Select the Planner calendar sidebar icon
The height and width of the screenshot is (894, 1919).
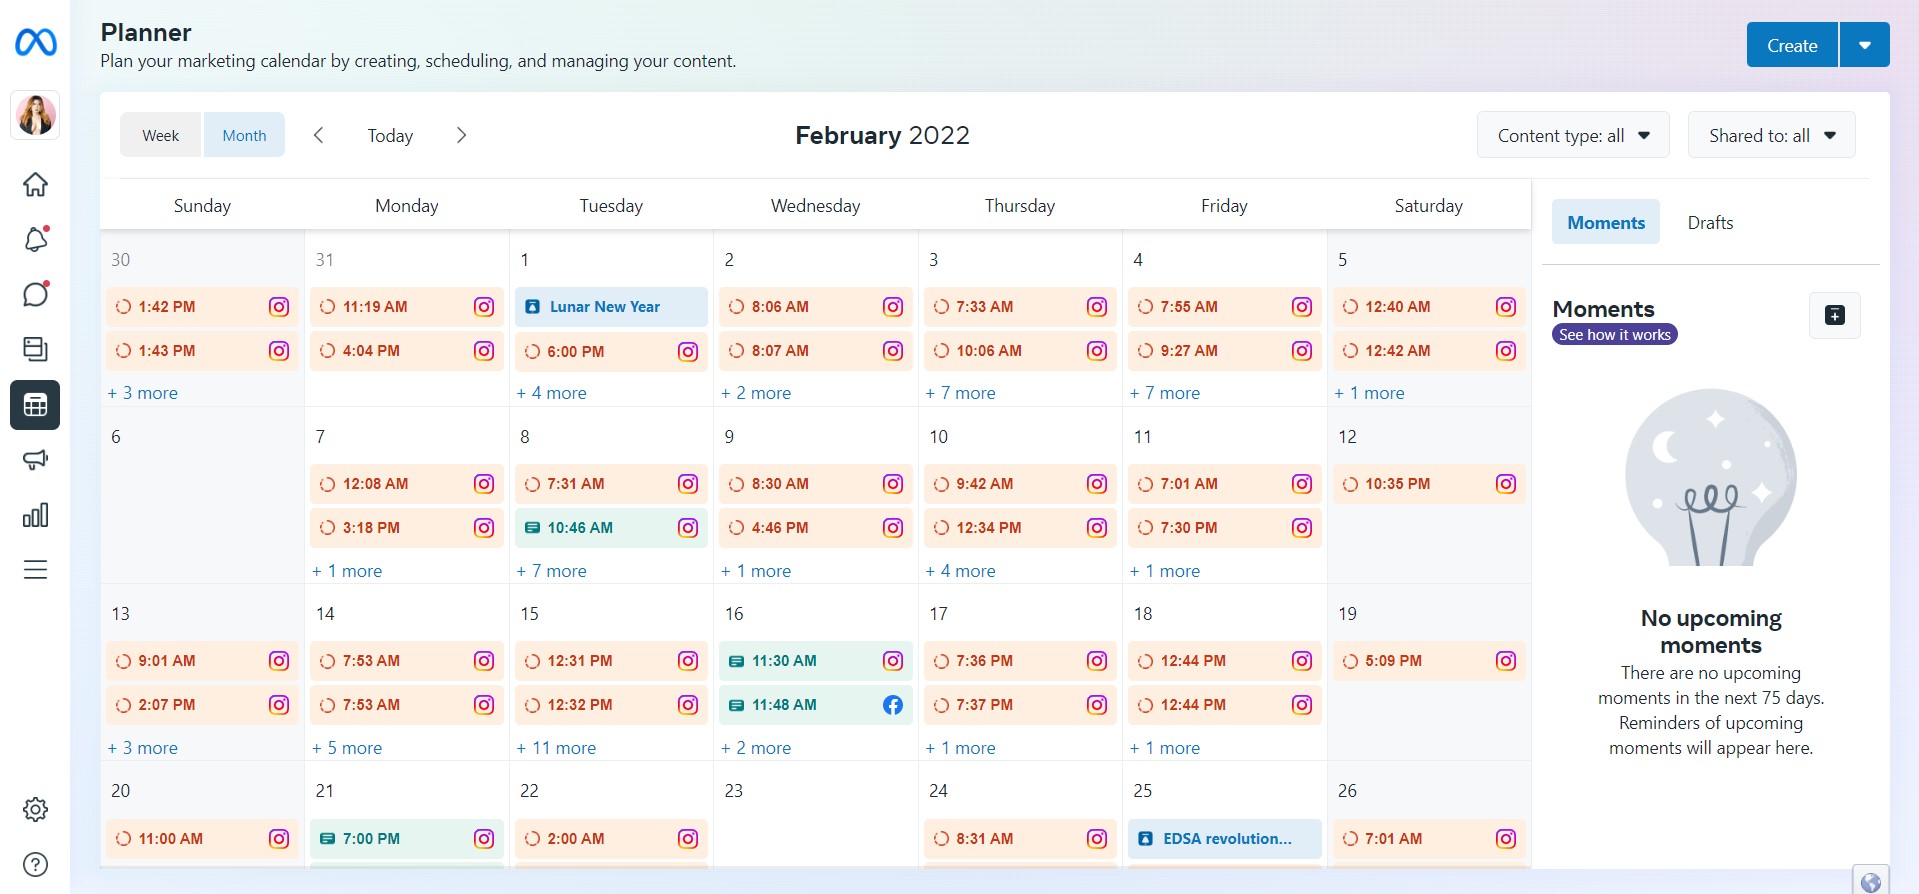pyautogui.click(x=35, y=405)
